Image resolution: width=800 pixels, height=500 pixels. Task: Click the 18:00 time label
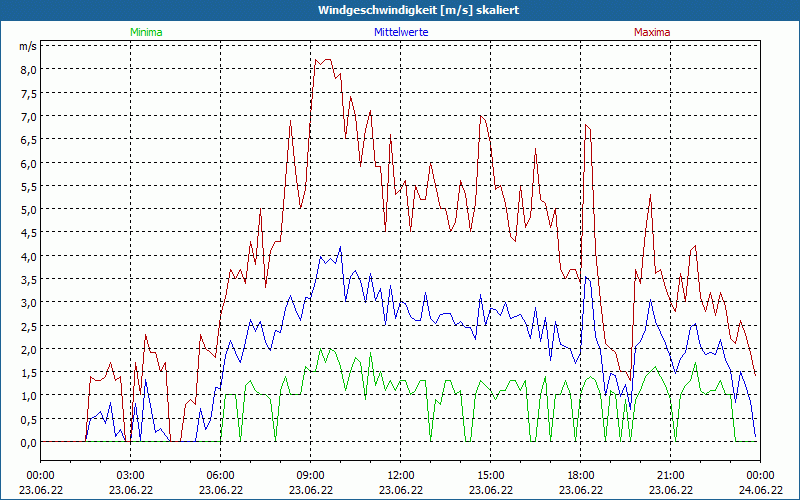pos(581,476)
